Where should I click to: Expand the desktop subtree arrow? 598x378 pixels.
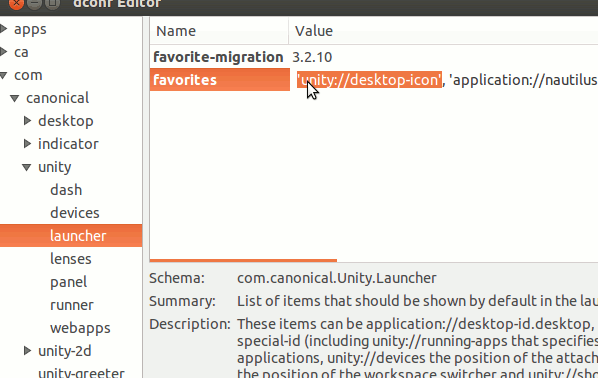(27, 121)
